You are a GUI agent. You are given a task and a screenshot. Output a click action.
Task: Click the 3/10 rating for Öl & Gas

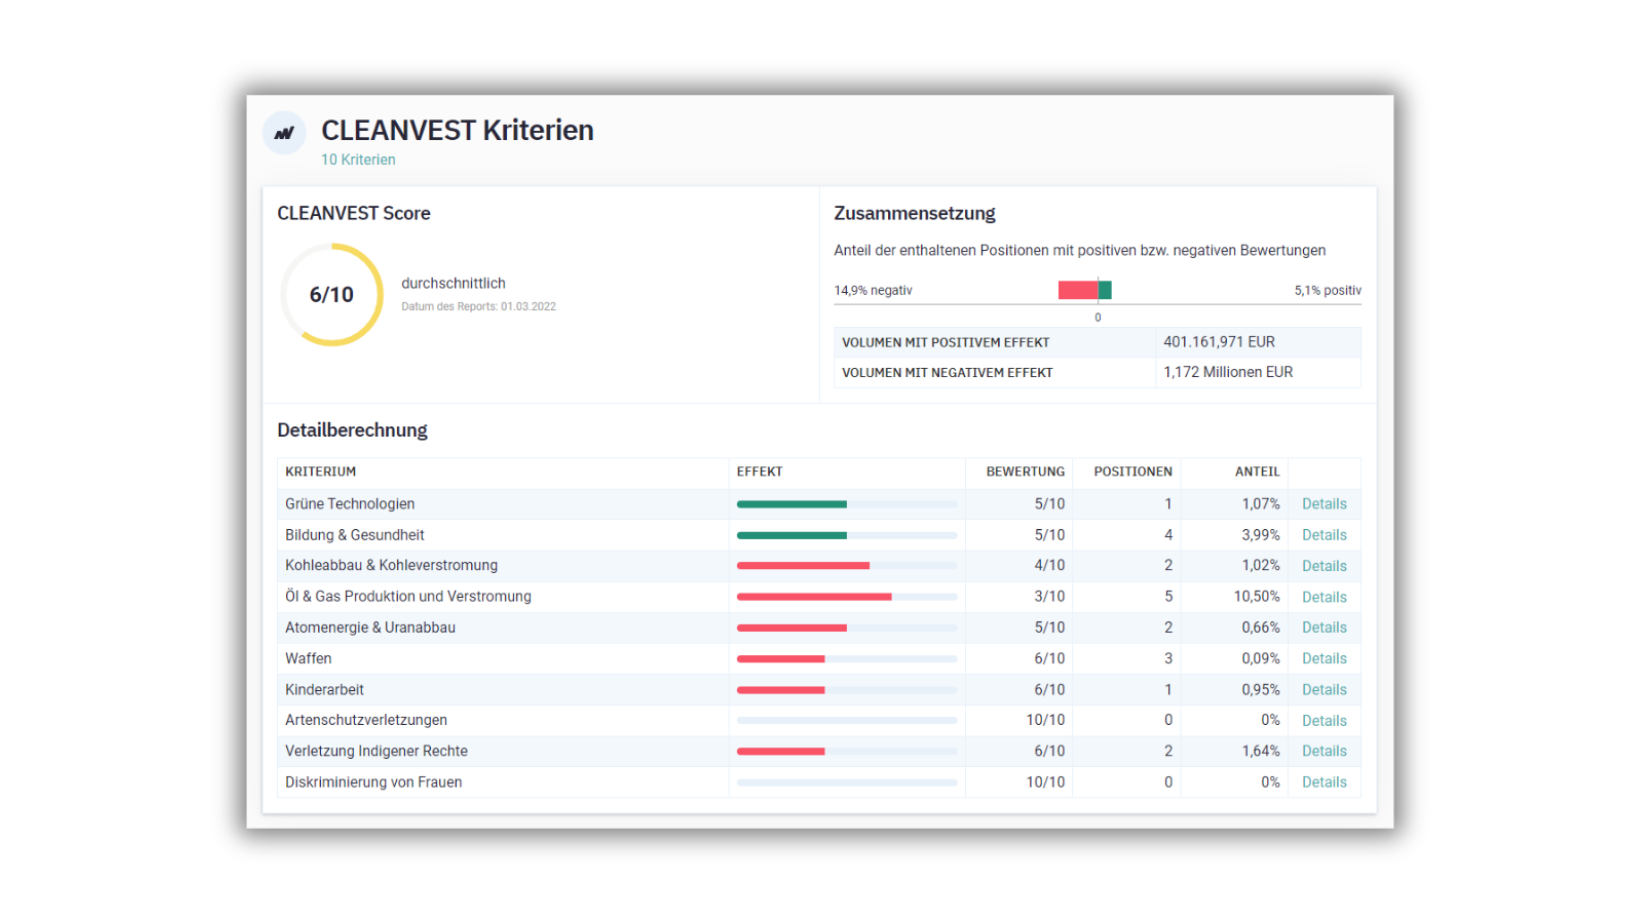coord(1050,597)
